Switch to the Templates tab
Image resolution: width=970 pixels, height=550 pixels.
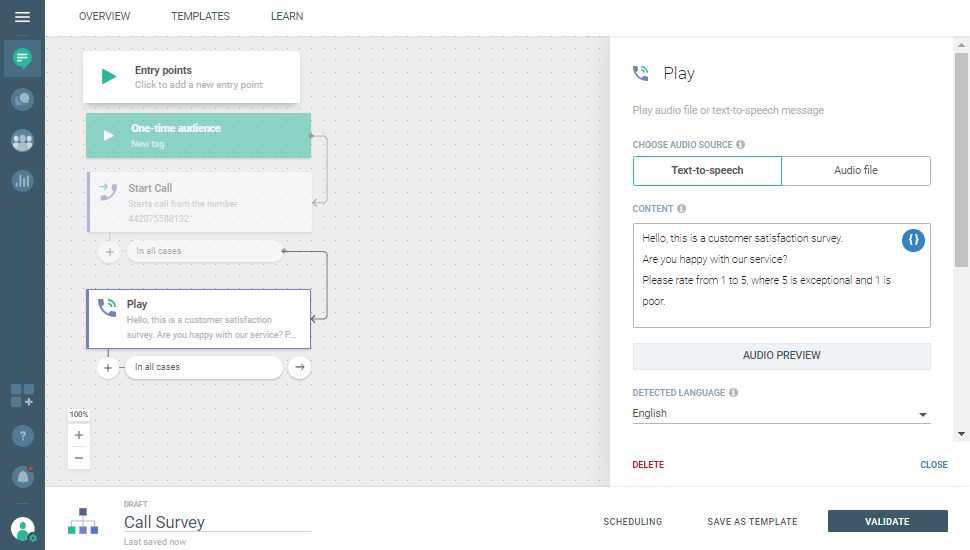click(x=200, y=16)
